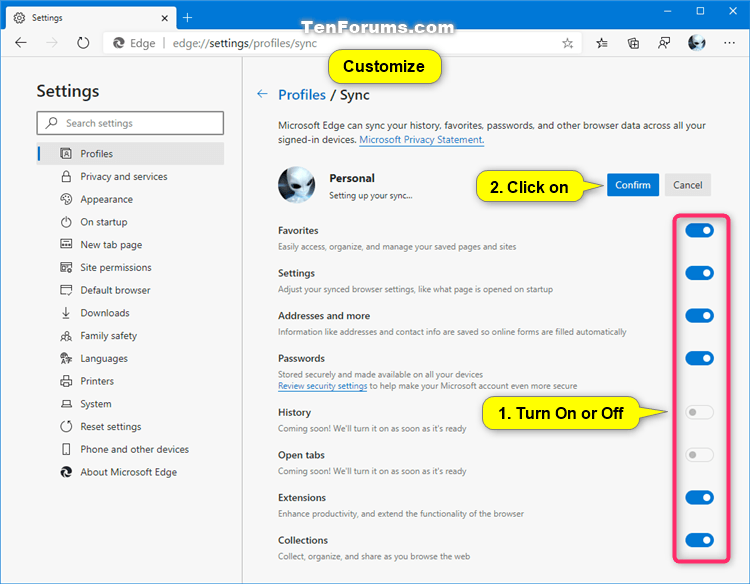This screenshot has height=584, width=750.
Task: Click the Profiles breadcrumb link
Action: [x=302, y=95]
